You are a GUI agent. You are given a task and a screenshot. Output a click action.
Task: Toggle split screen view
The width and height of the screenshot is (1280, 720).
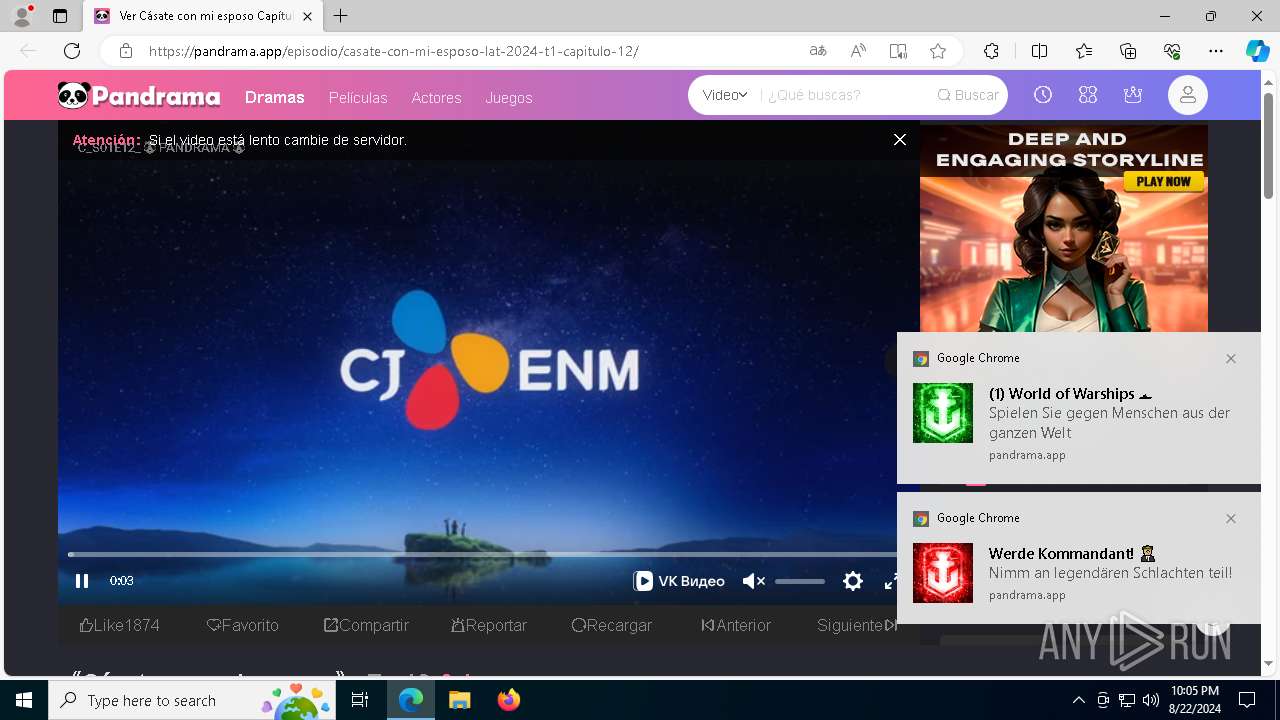[x=1039, y=51]
